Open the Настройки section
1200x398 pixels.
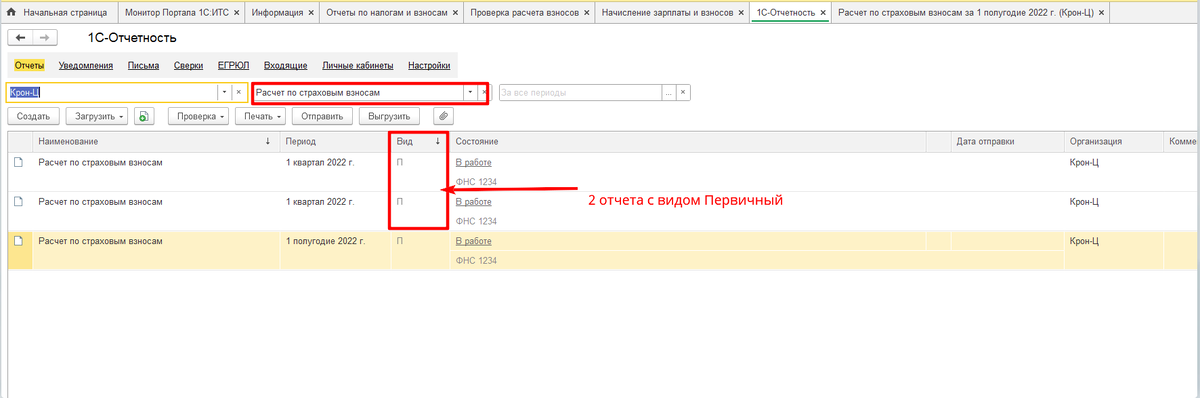[429, 65]
